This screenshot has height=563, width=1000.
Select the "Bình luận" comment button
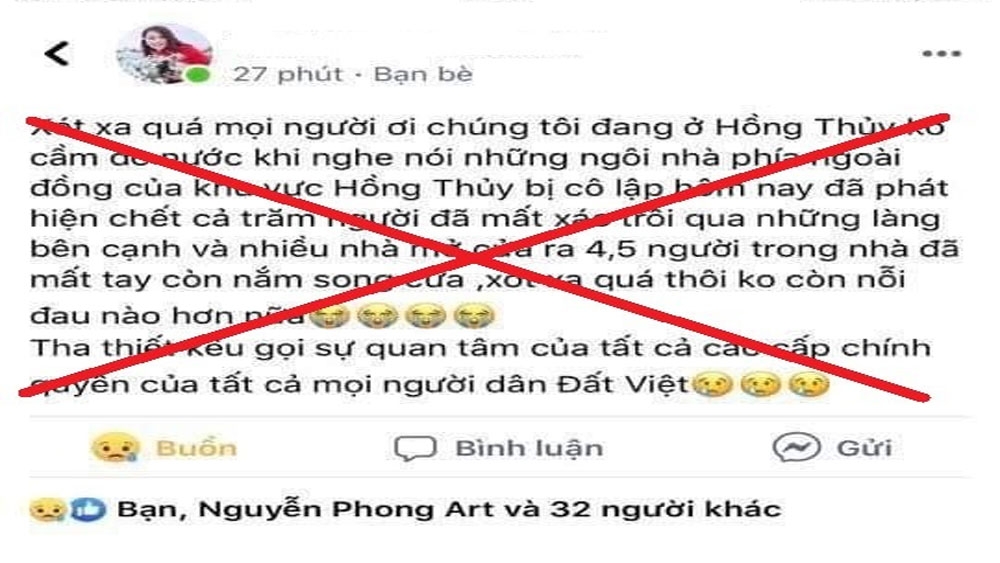pos(529,448)
